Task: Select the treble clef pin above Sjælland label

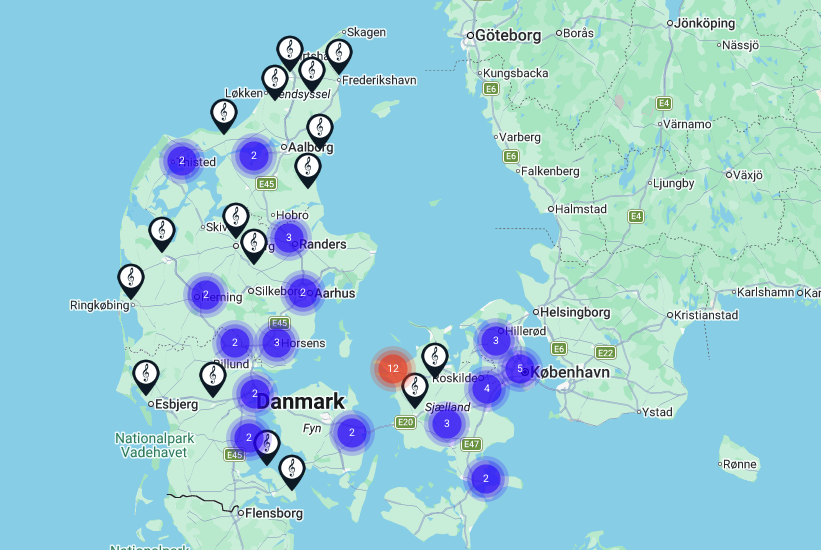Action: coord(414,387)
